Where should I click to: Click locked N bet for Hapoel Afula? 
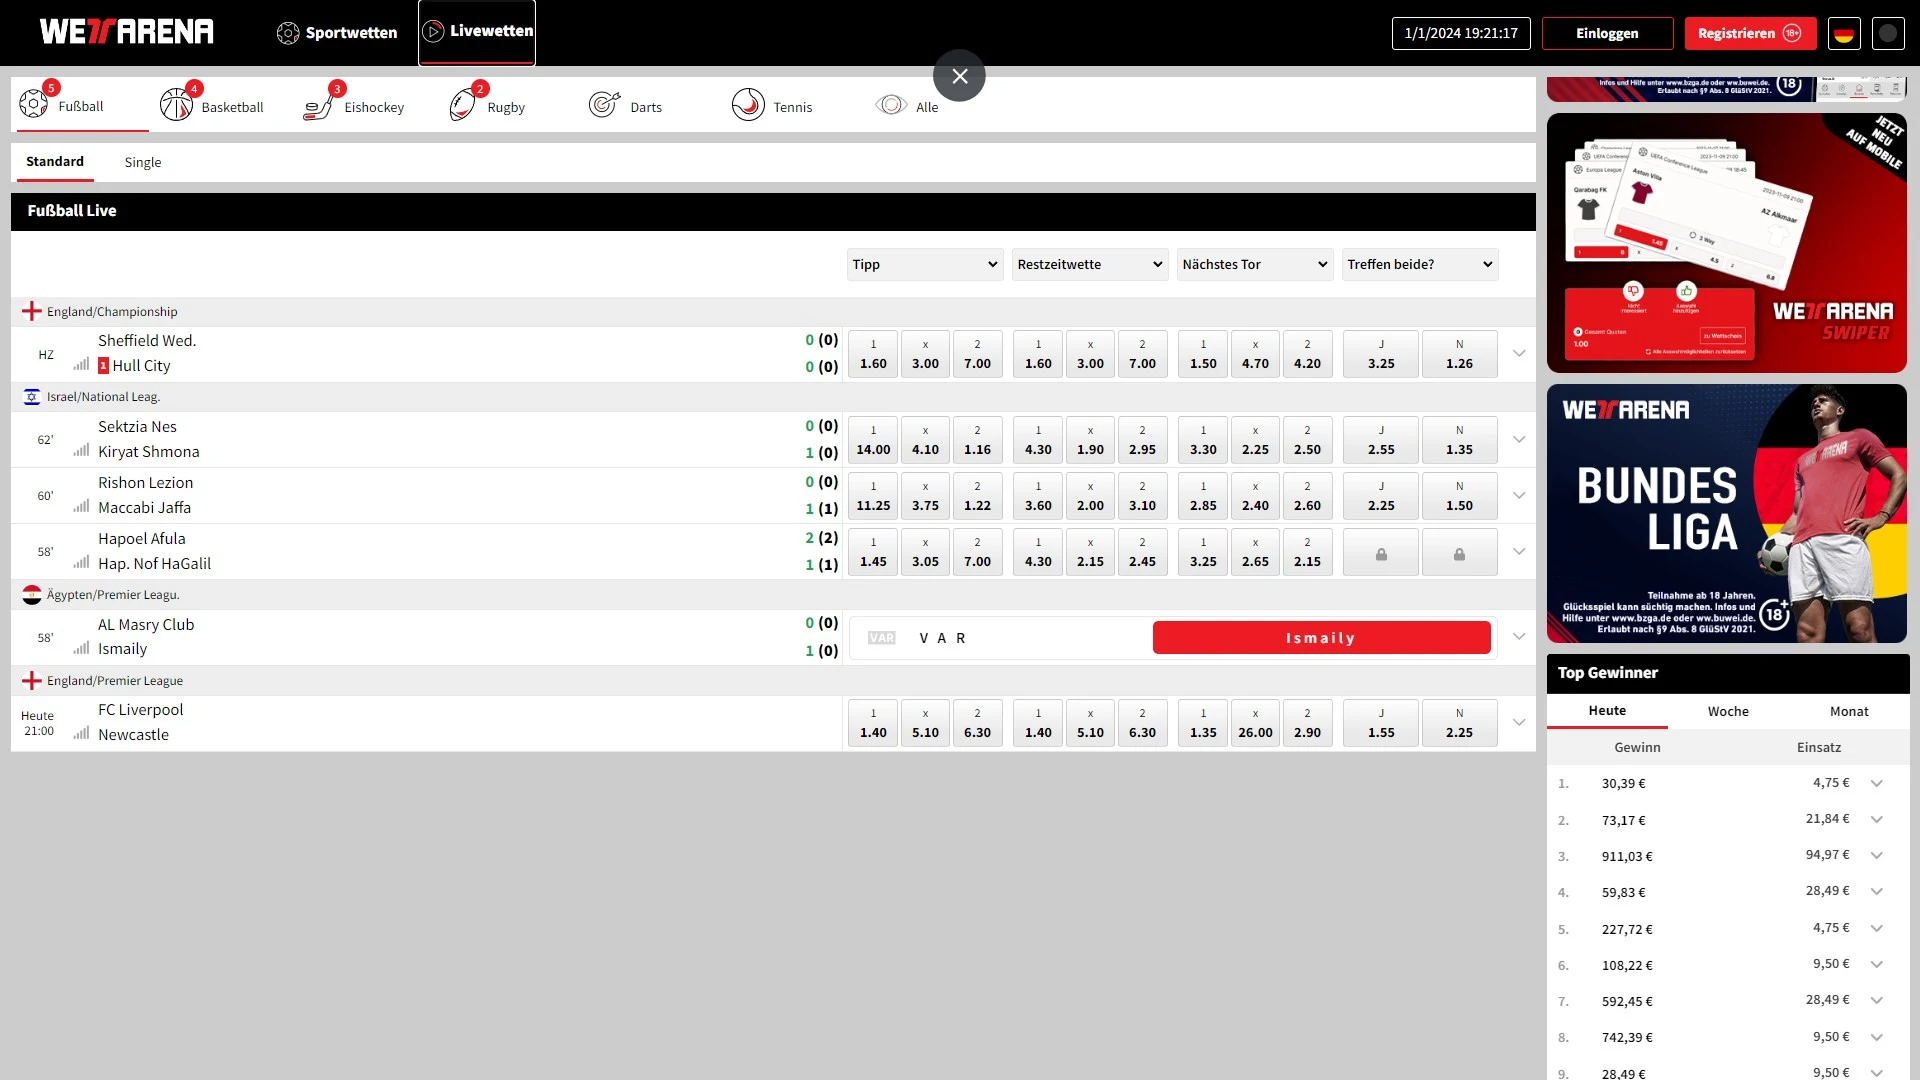1459,553
